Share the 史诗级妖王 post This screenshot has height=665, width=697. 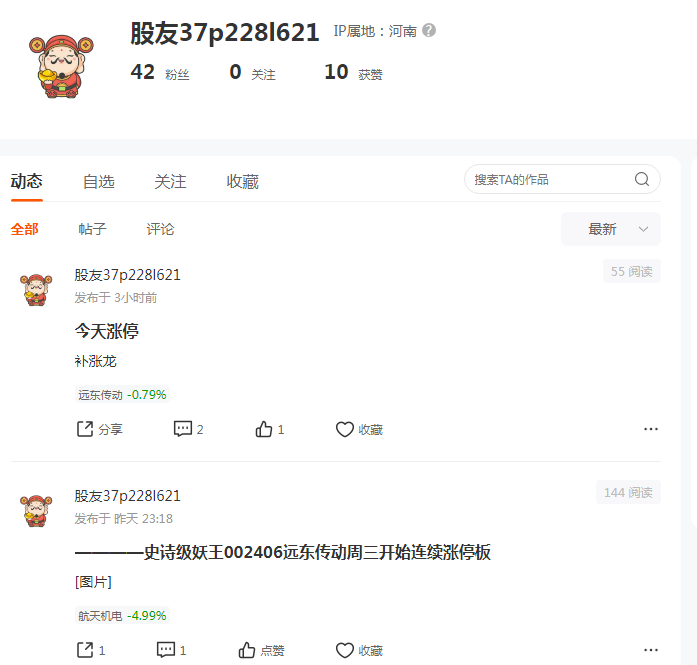click(x=91, y=650)
